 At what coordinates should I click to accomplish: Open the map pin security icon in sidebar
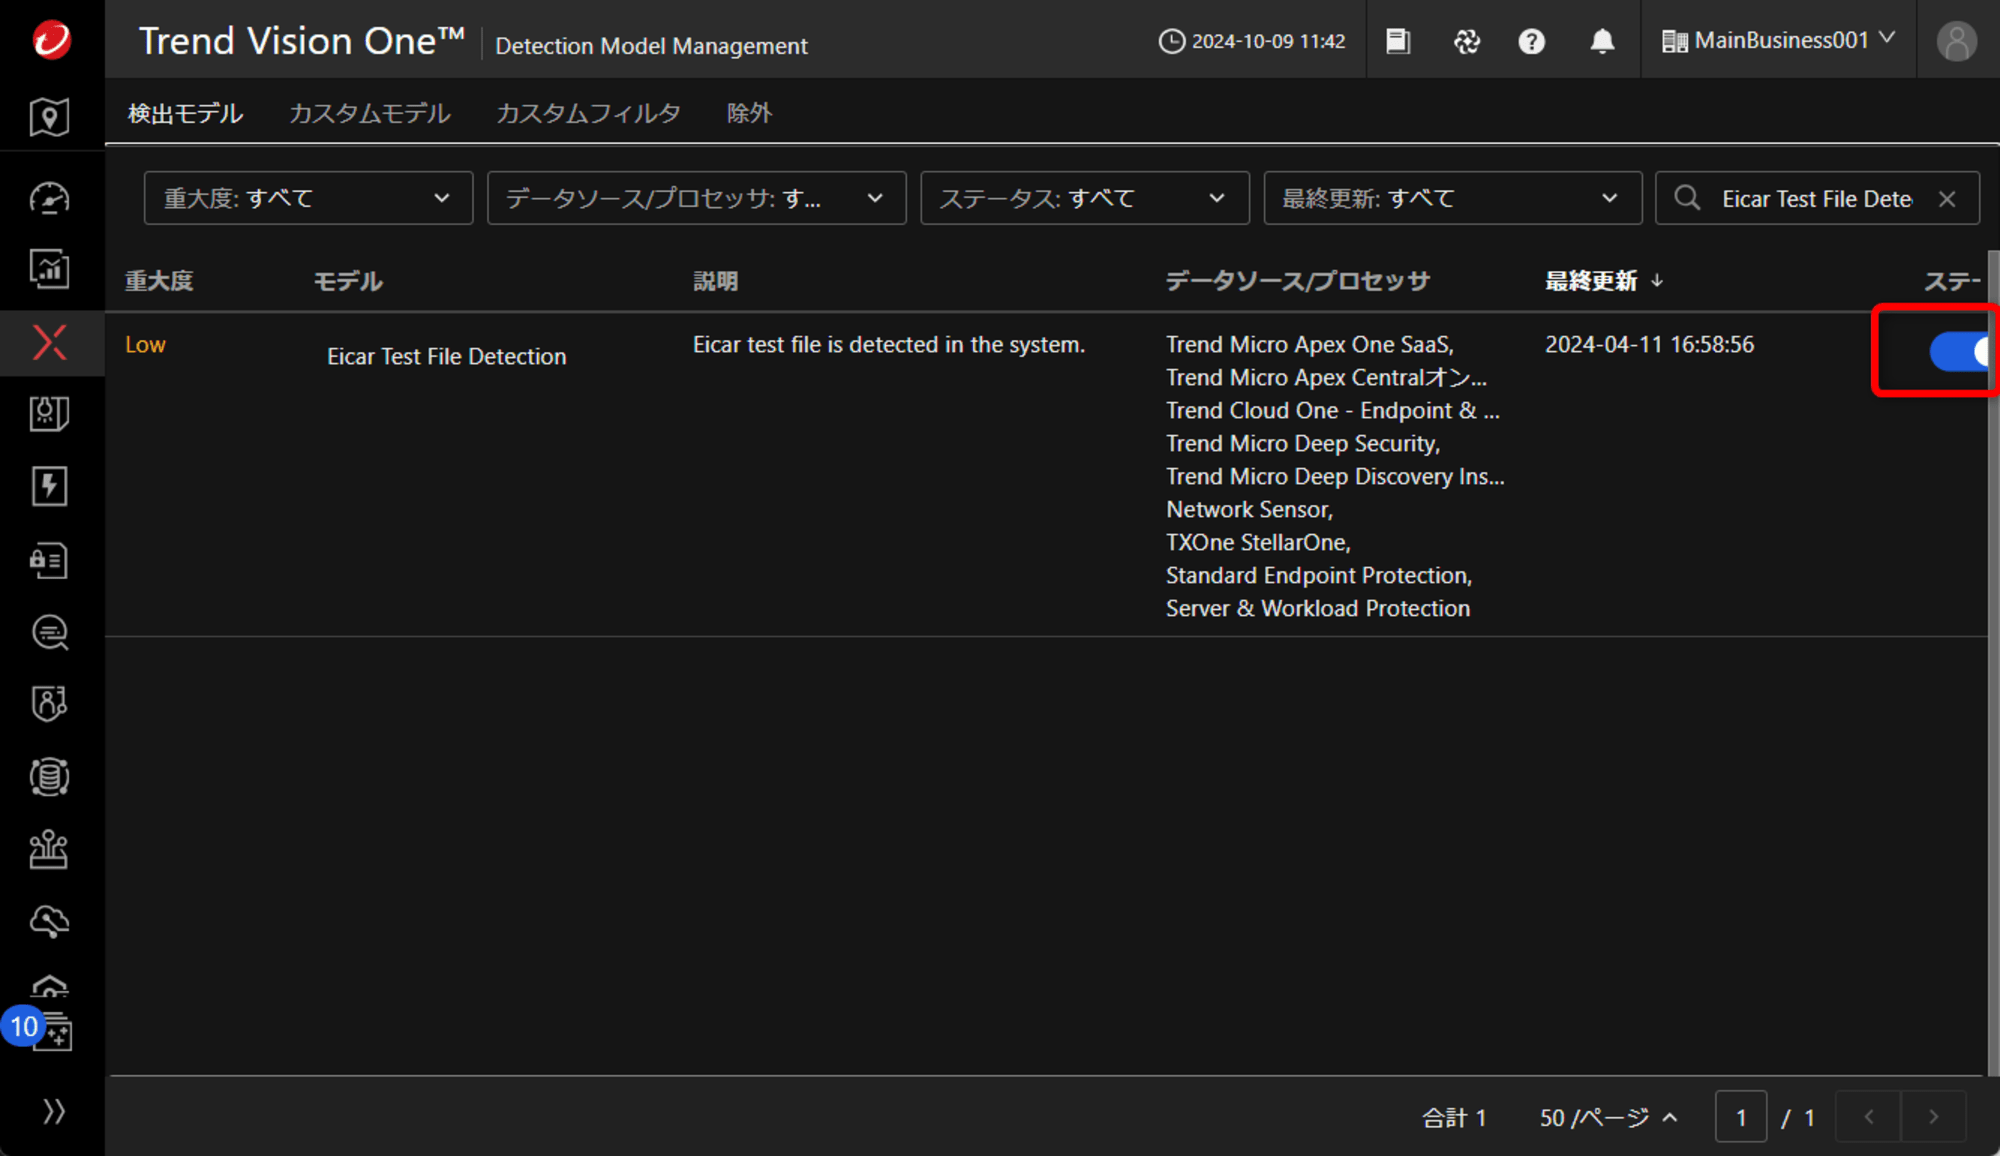coord(49,117)
